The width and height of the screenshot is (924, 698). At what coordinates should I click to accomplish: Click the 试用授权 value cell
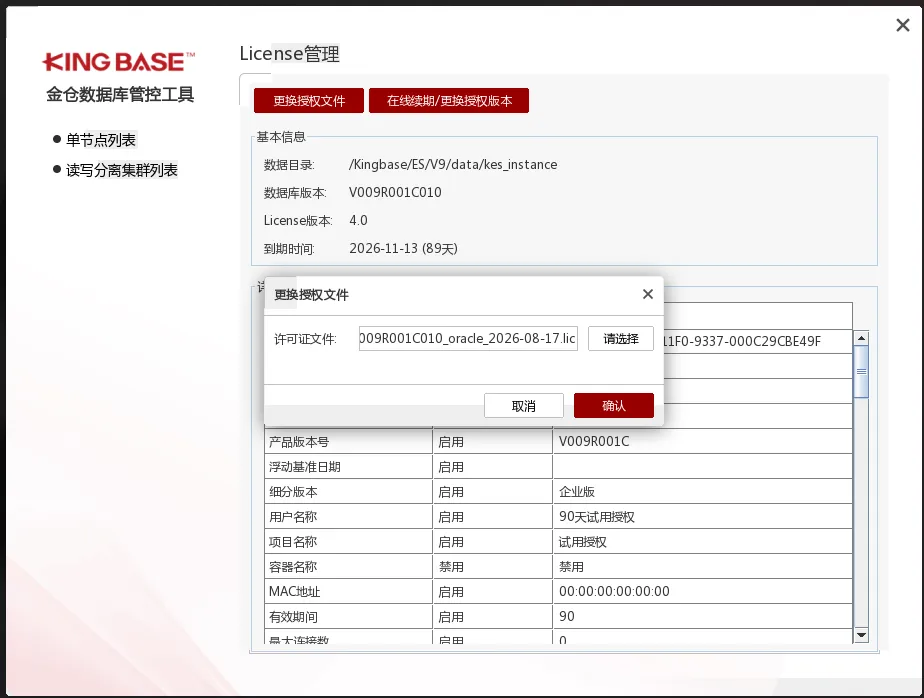coord(702,541)
